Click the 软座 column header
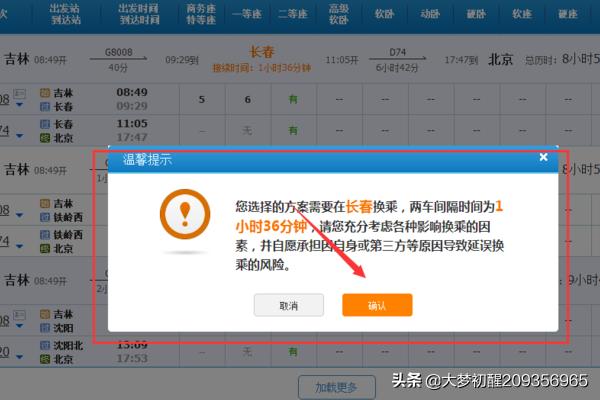The height and width of the screenshot is (400, 600). [522, 14]
